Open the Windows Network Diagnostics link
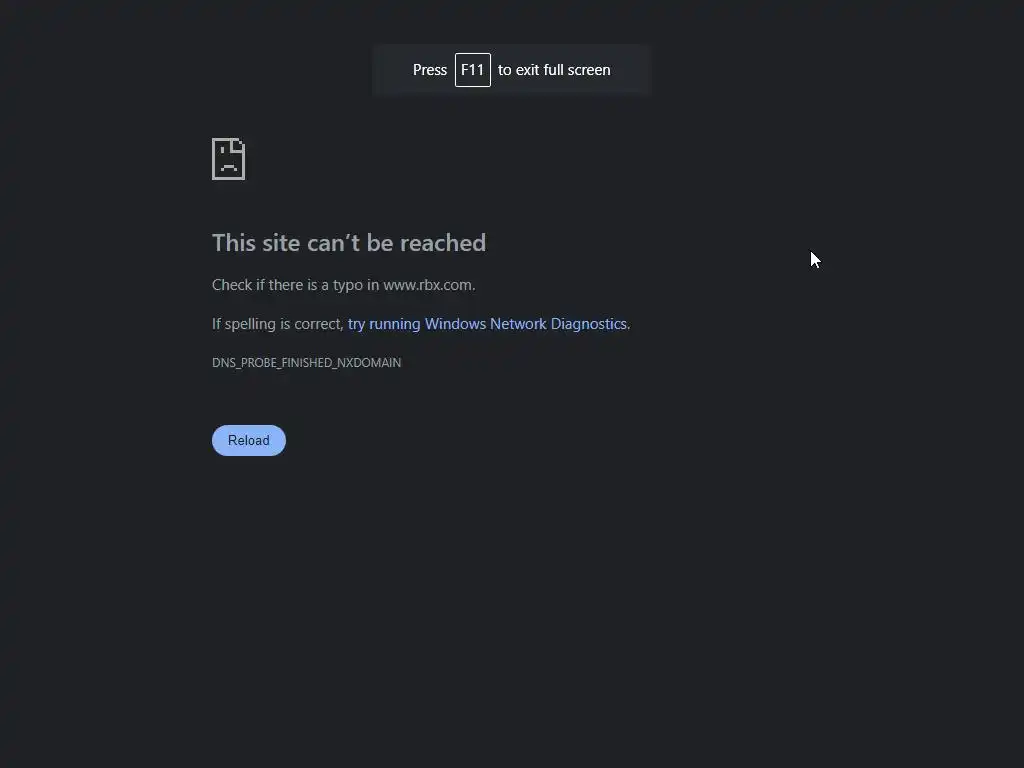This screenshot has height=768, width=1024. point(487,324)
